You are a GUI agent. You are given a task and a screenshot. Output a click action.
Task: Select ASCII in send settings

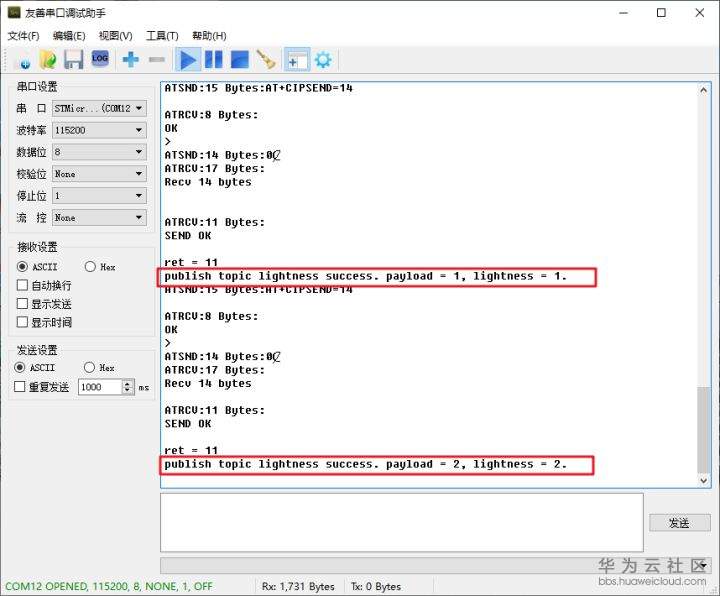point(35,367)
